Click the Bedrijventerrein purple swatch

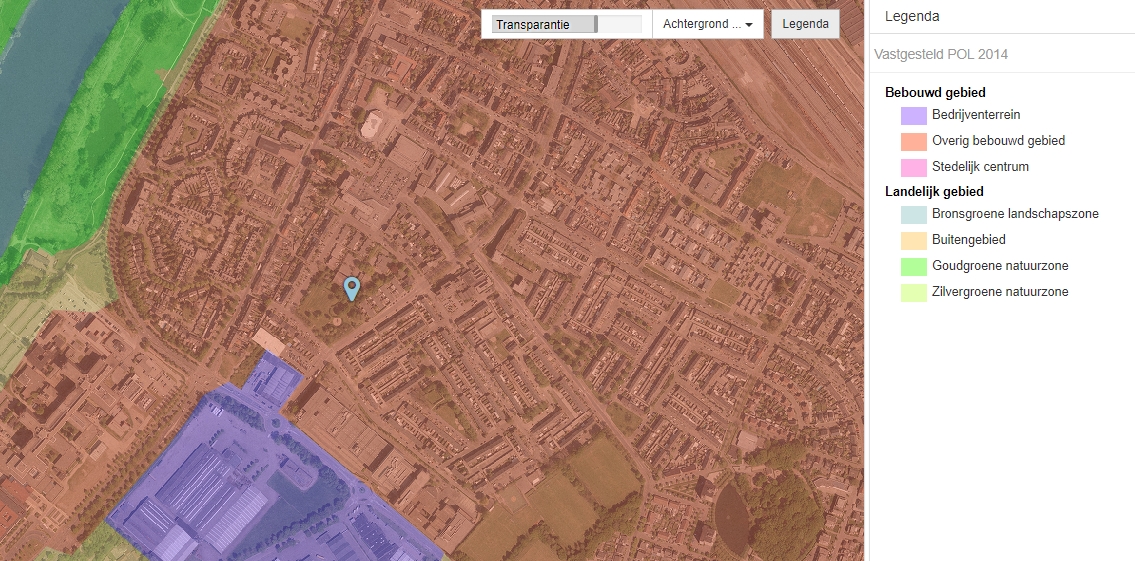(914, 115)
